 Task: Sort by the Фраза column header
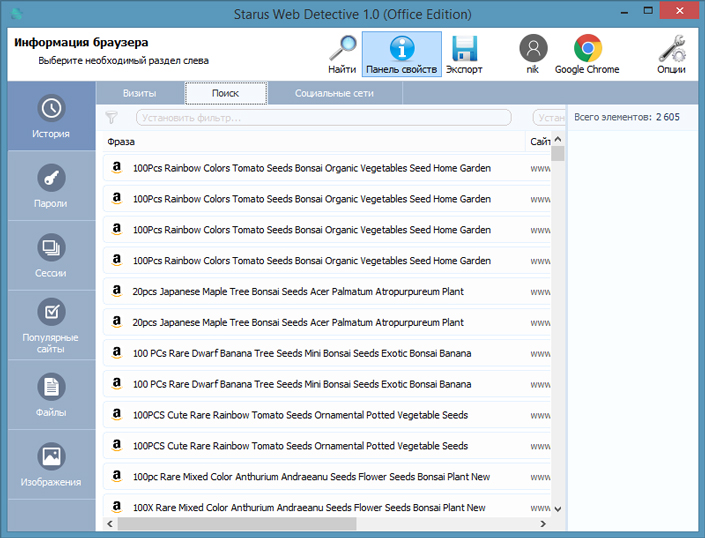click(x=314, y=142)
